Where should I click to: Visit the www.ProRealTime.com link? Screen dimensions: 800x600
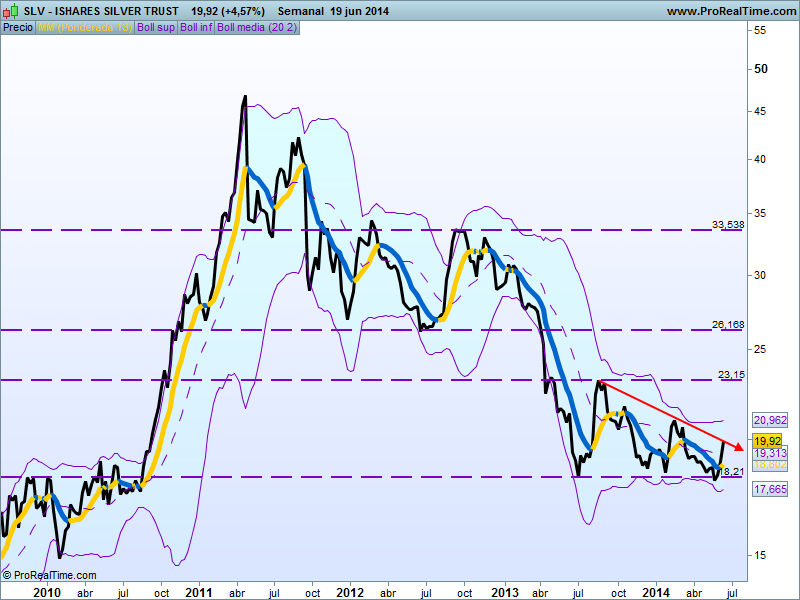729,11
